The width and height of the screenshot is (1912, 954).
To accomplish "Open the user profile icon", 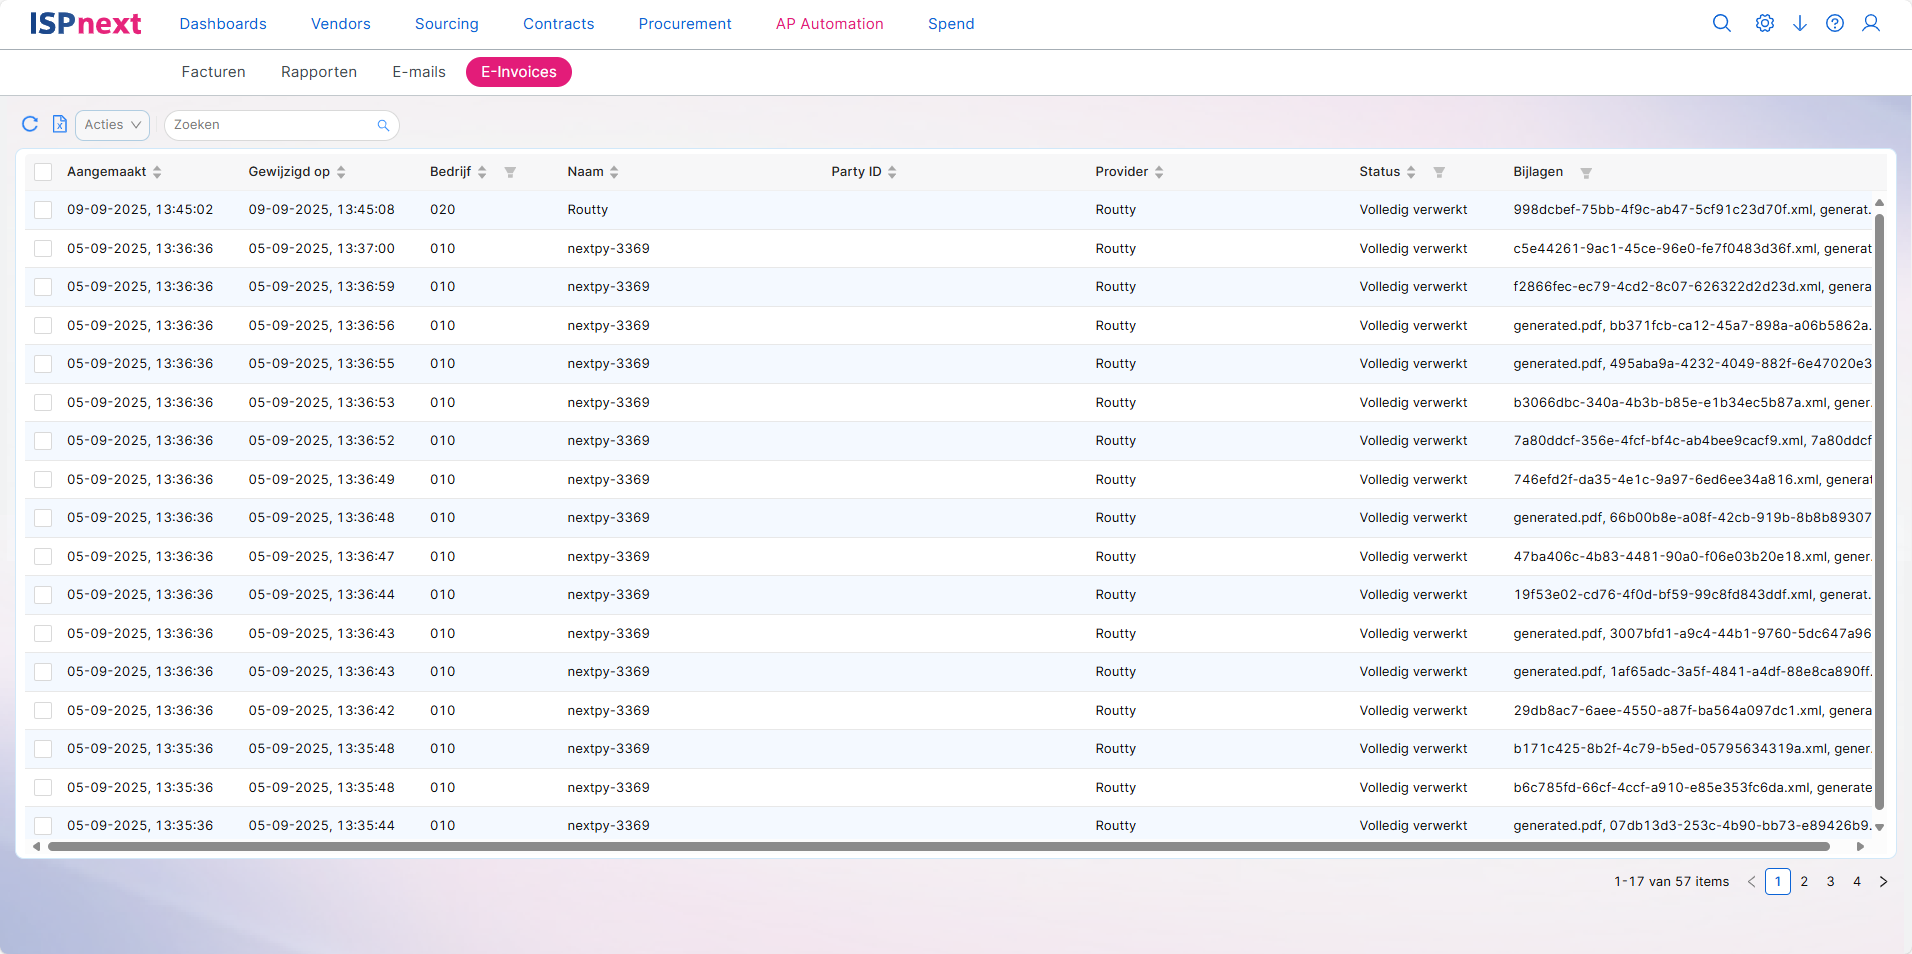I will click(1871, 23).
